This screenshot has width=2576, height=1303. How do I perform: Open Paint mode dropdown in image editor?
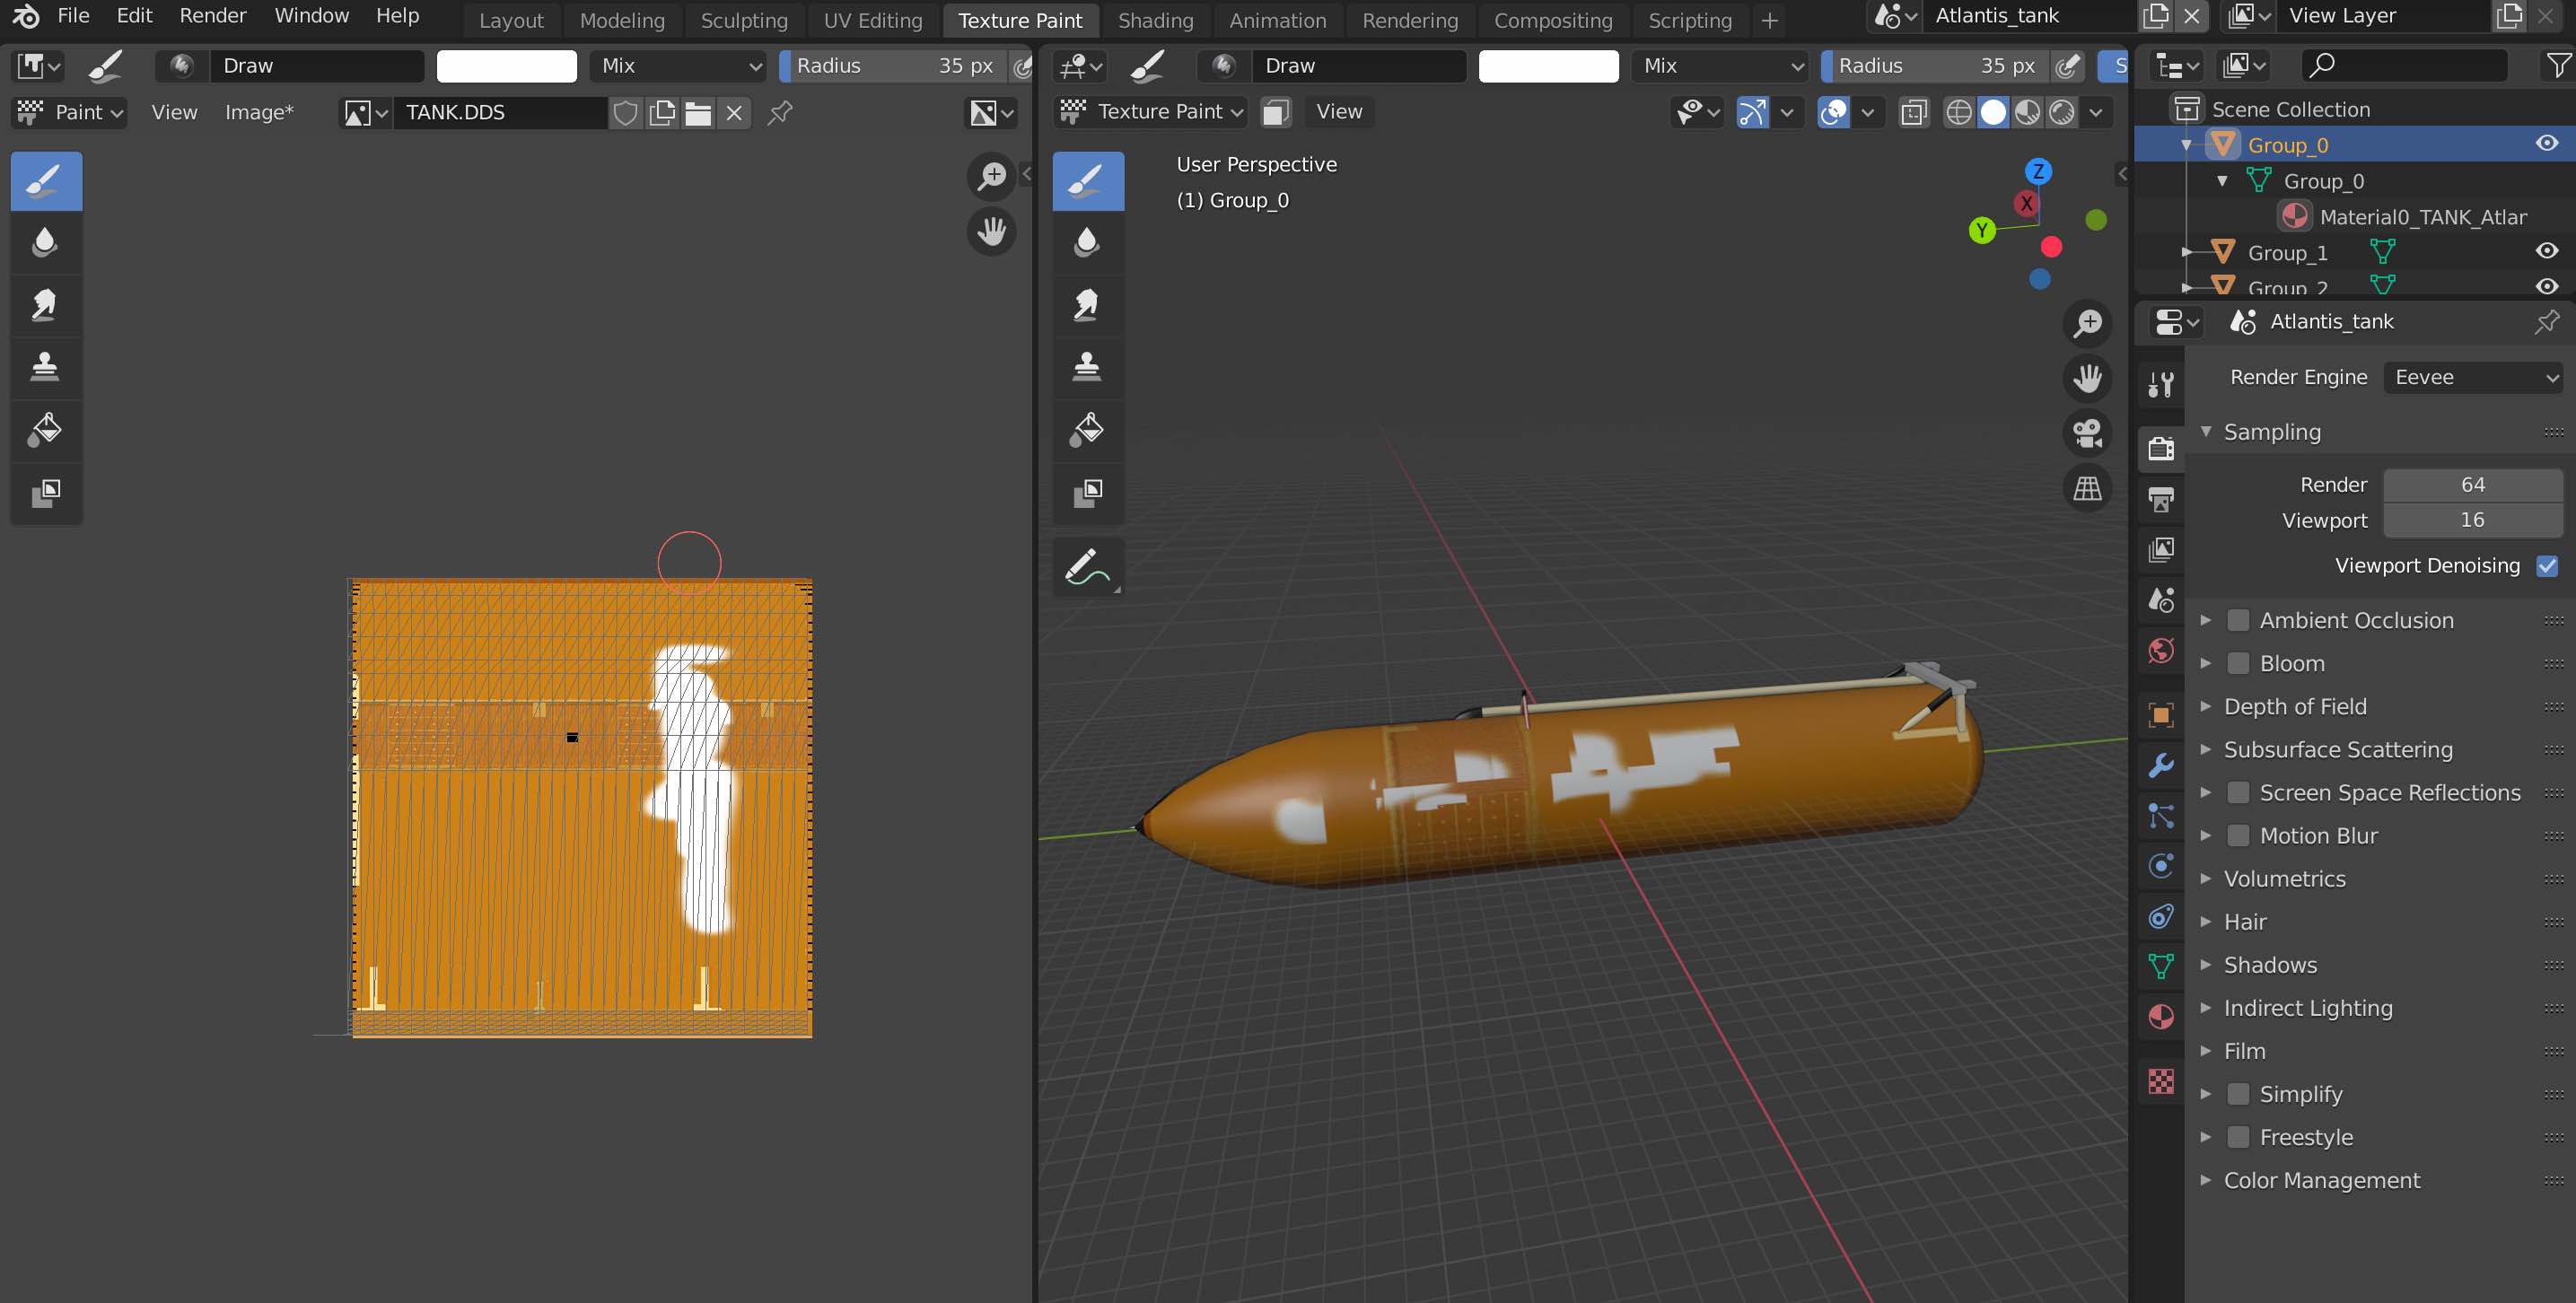pos(69,113)
